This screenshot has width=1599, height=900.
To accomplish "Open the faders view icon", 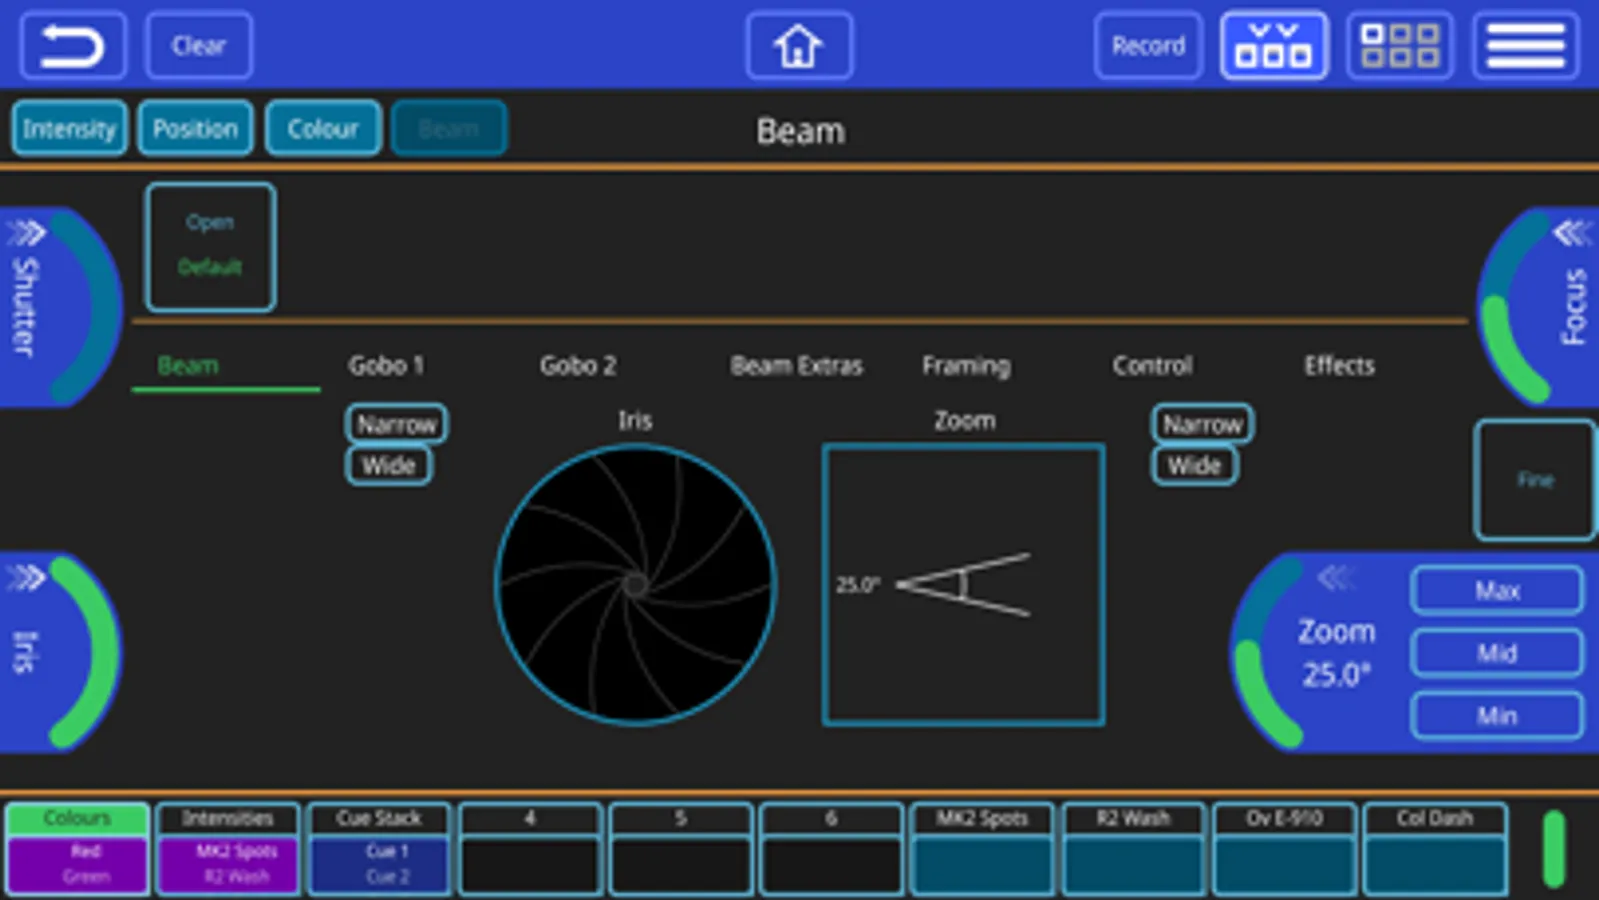I will [x=1274, y=46].
